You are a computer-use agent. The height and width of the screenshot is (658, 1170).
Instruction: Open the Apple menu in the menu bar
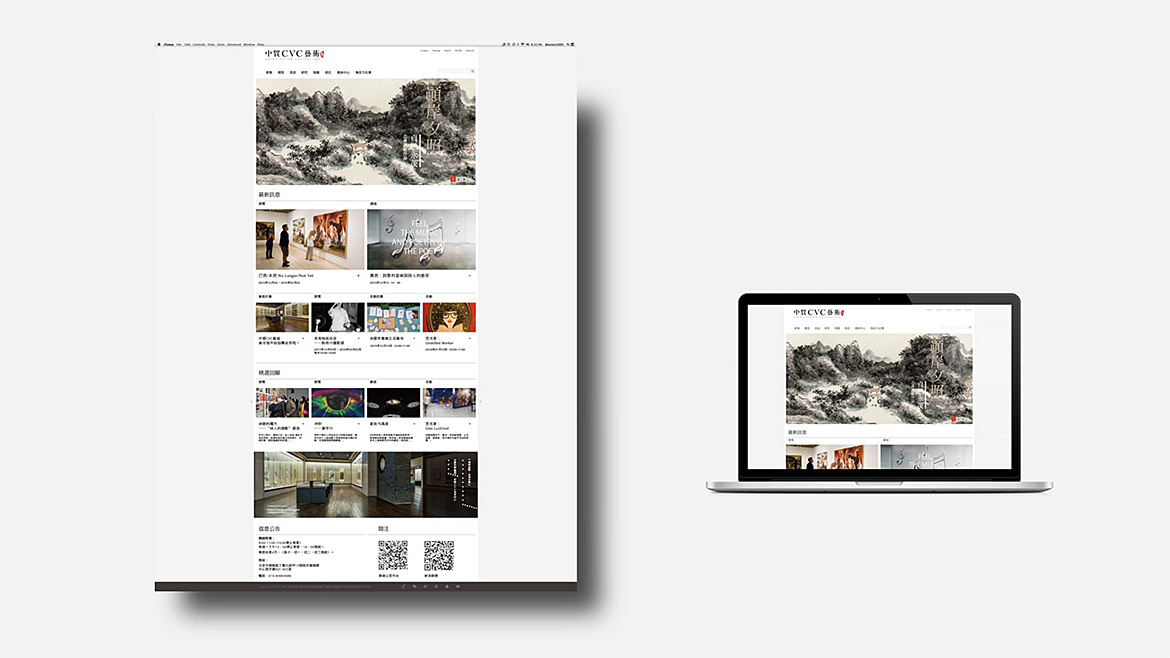(159, 45)
